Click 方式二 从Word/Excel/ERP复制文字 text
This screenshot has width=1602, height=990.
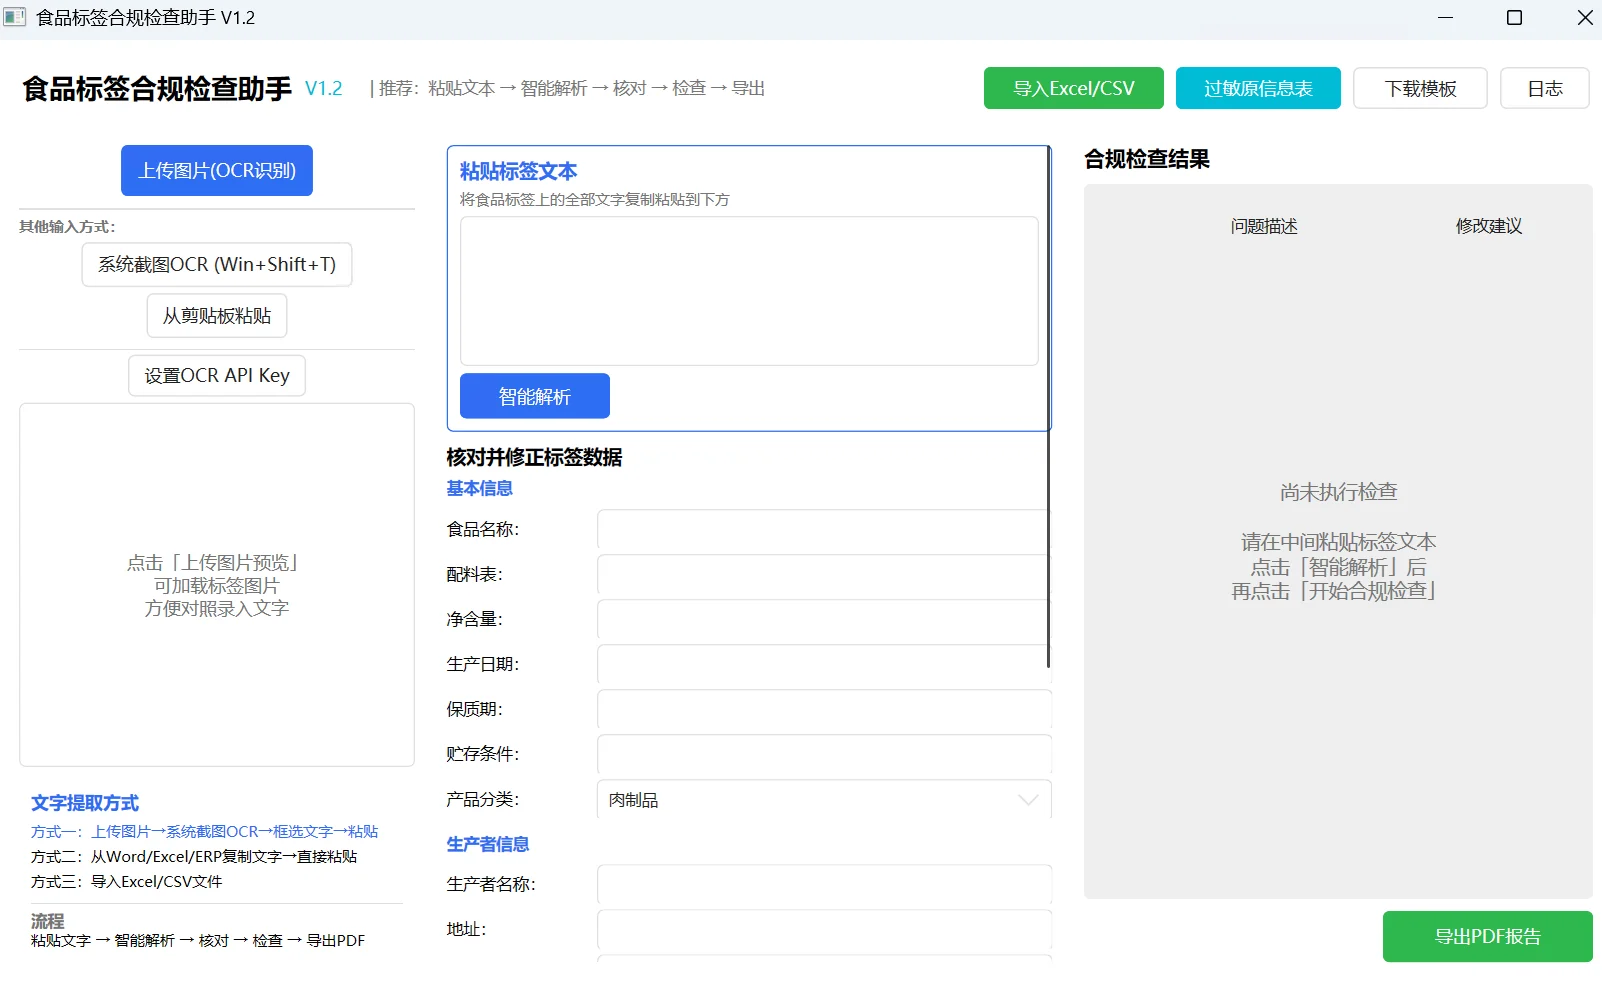click(x=194, y=857)
